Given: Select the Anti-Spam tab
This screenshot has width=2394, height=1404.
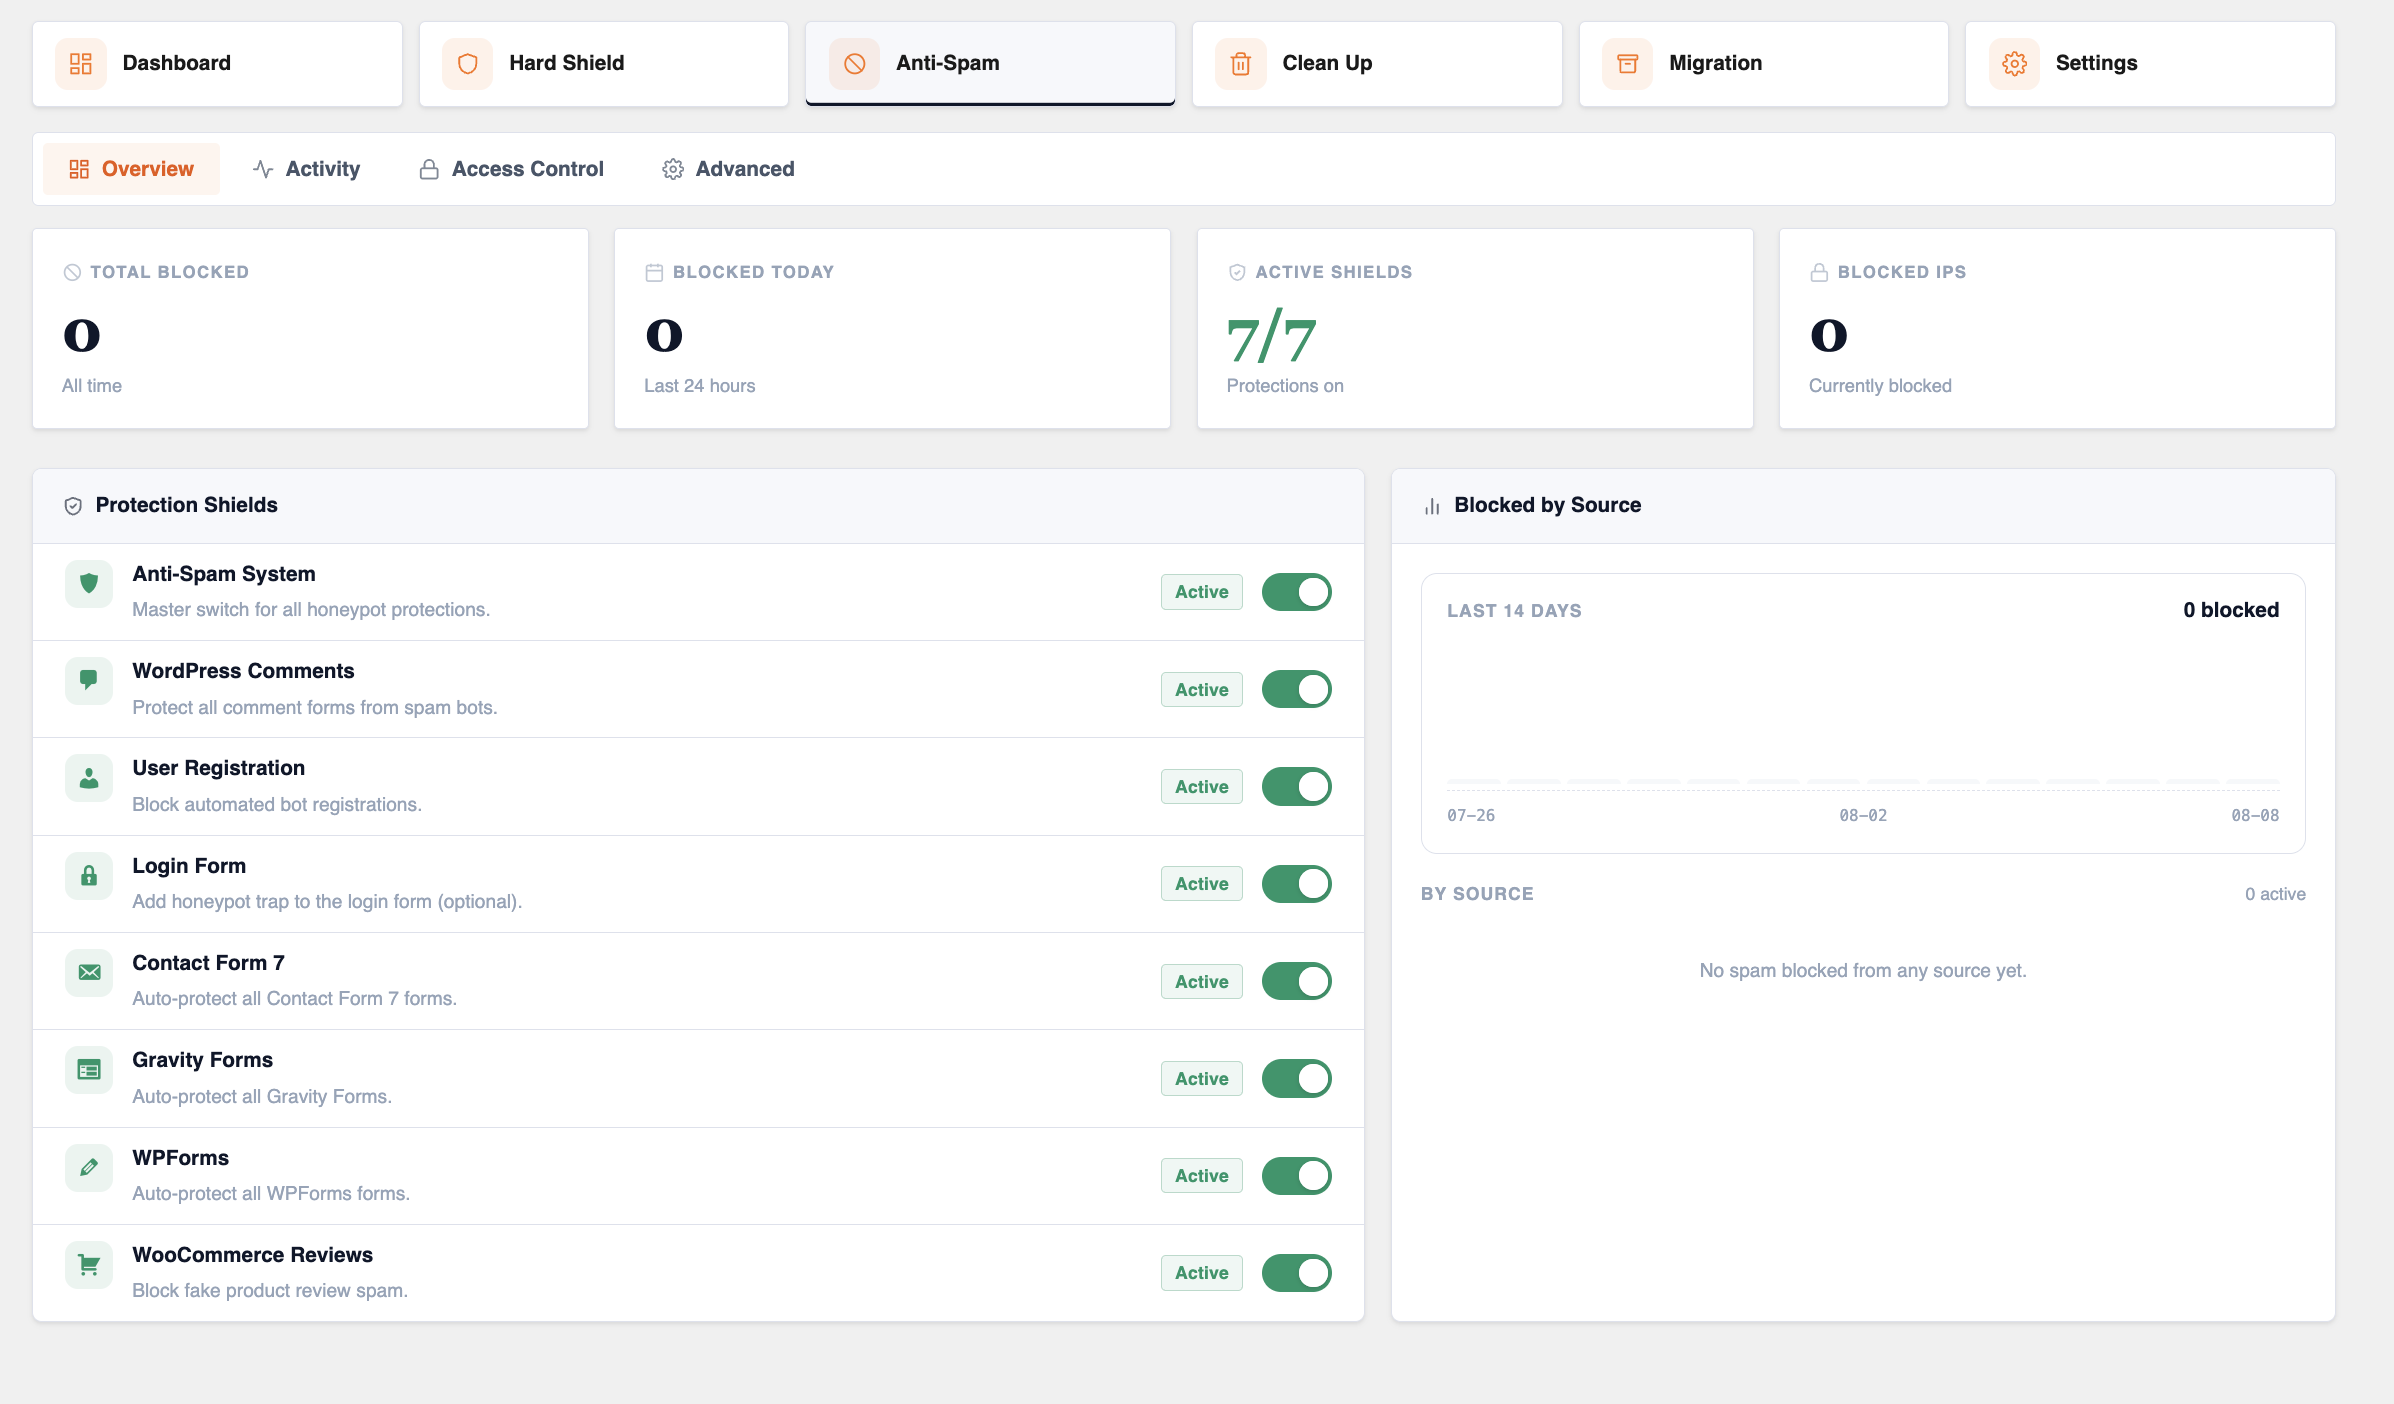Looking at the screenshot, I should pos(990,64).
